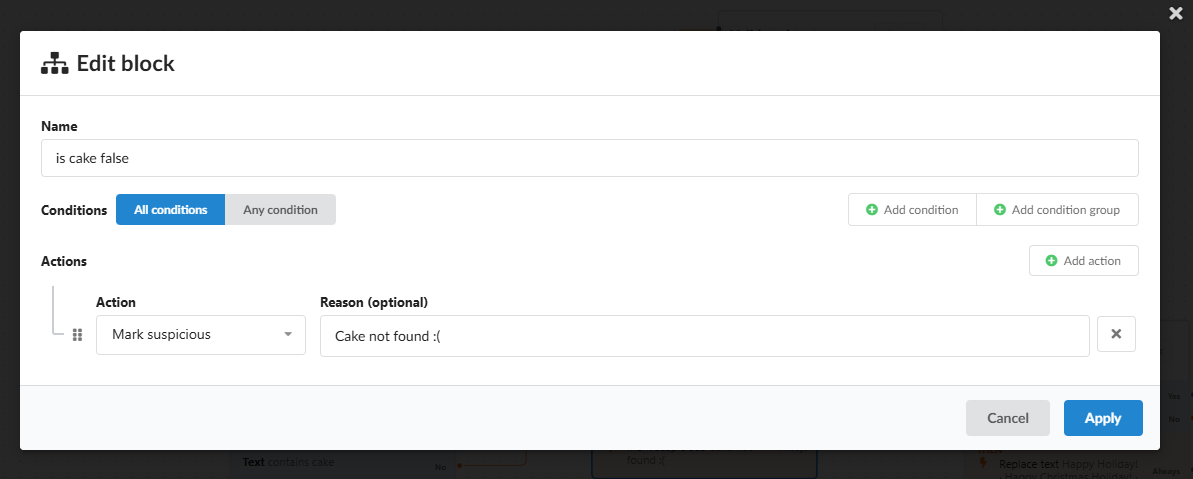This screenshot has height=479, width=1193.
Task: Click the lightning bolt icon beside Replace text
Action: tap(984, 463)
